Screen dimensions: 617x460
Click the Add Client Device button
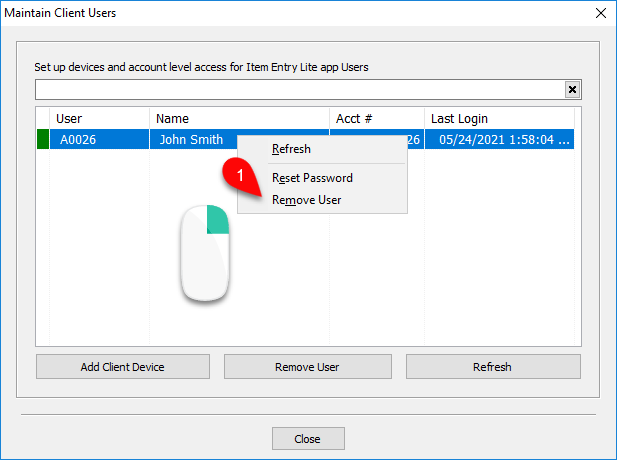click(123, 367)
